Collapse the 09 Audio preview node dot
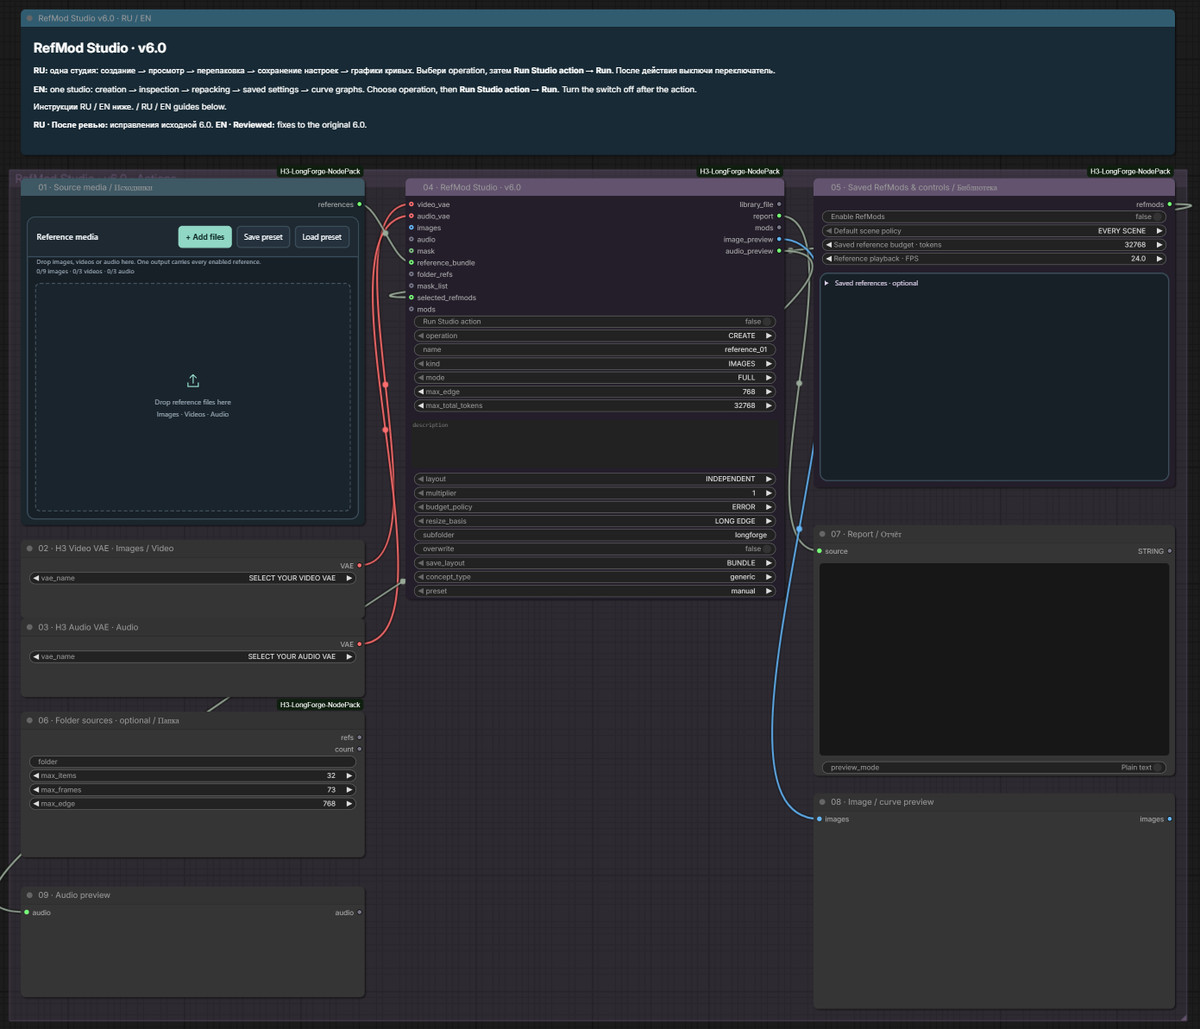Image resolution: width=1200 pixels, height=1029 pixels. [x=30, y=895]
